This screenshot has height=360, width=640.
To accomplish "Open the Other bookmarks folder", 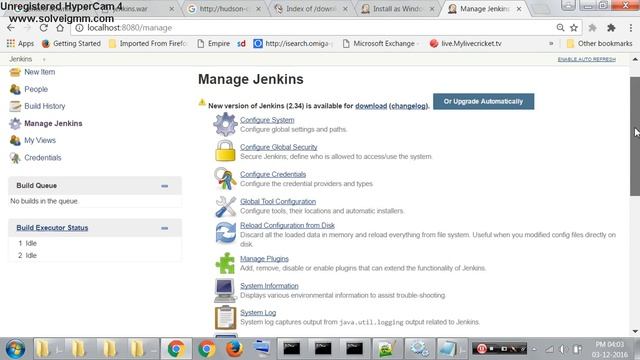I will (599, 43).
